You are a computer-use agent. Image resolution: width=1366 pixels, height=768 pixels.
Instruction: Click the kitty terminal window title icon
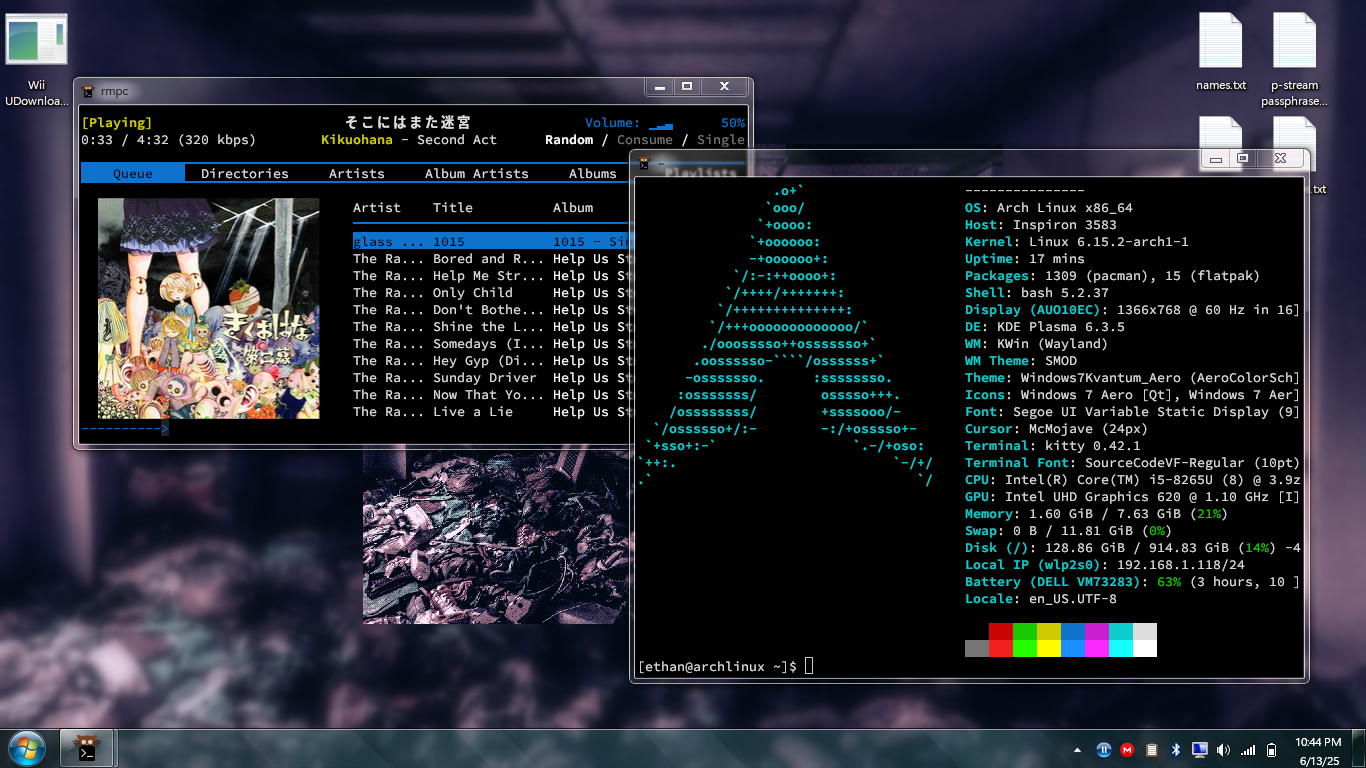pos(645,163)
